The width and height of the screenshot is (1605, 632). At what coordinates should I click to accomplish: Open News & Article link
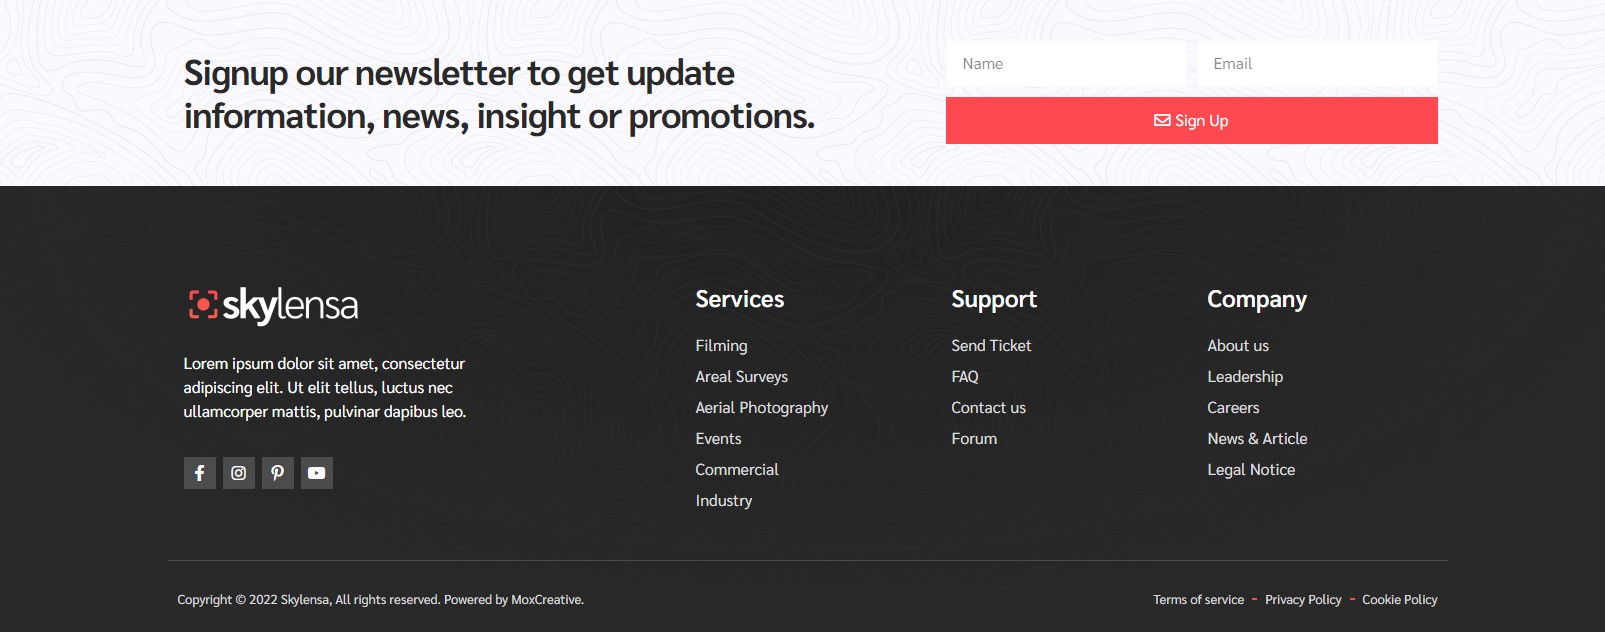tap(1257, 439)
